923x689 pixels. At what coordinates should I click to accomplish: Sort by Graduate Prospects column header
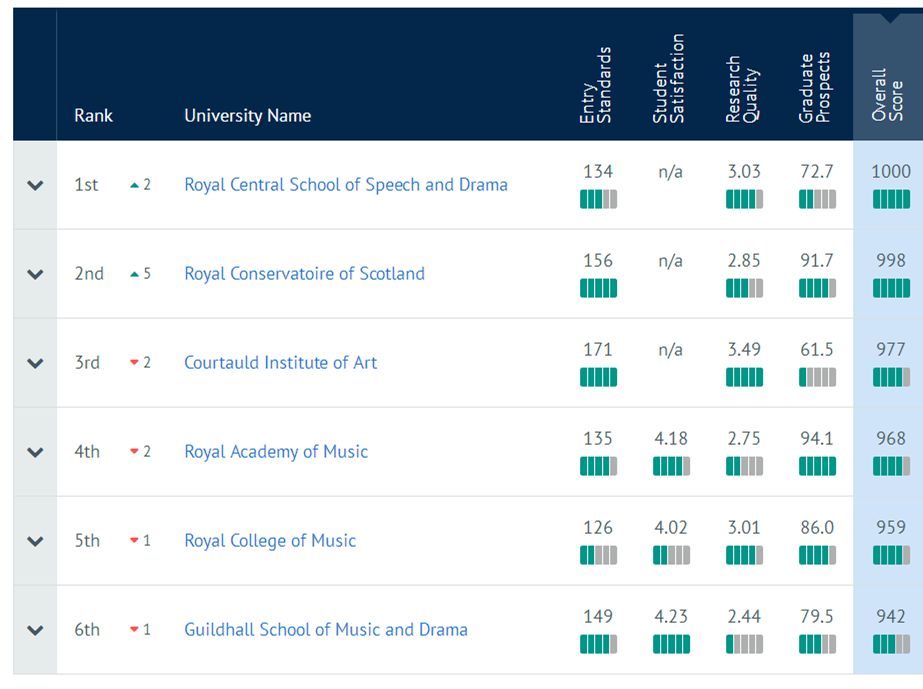(x=815, y=87)
